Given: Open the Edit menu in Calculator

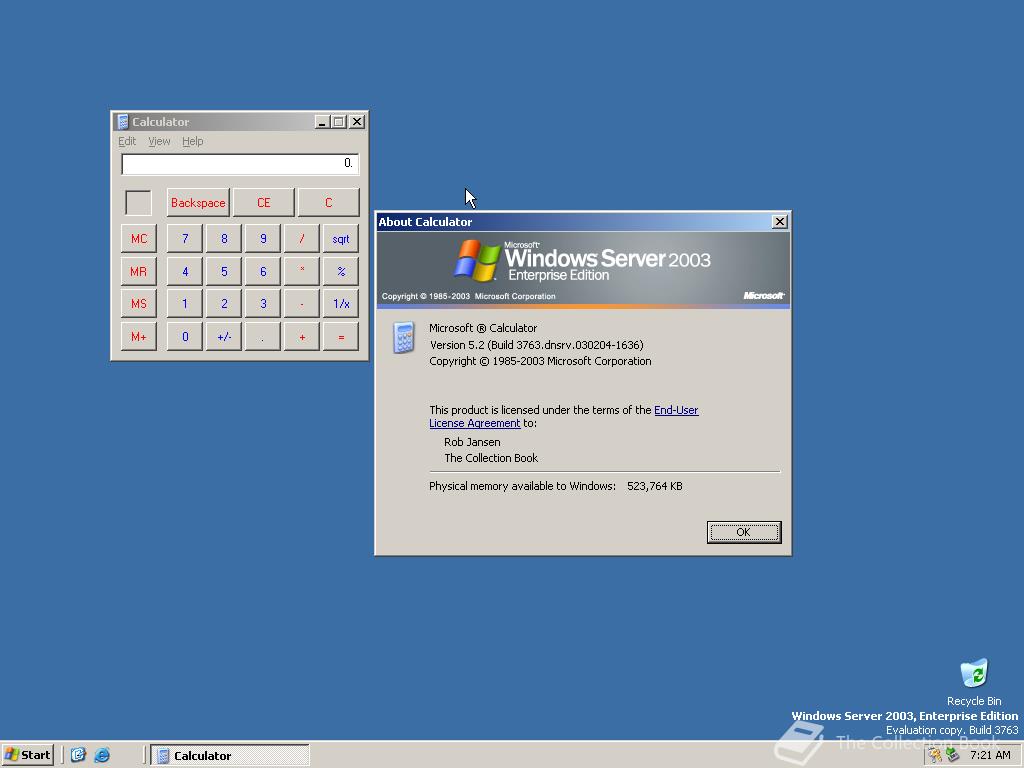Looking at the screenshot, I should (127, 141).
